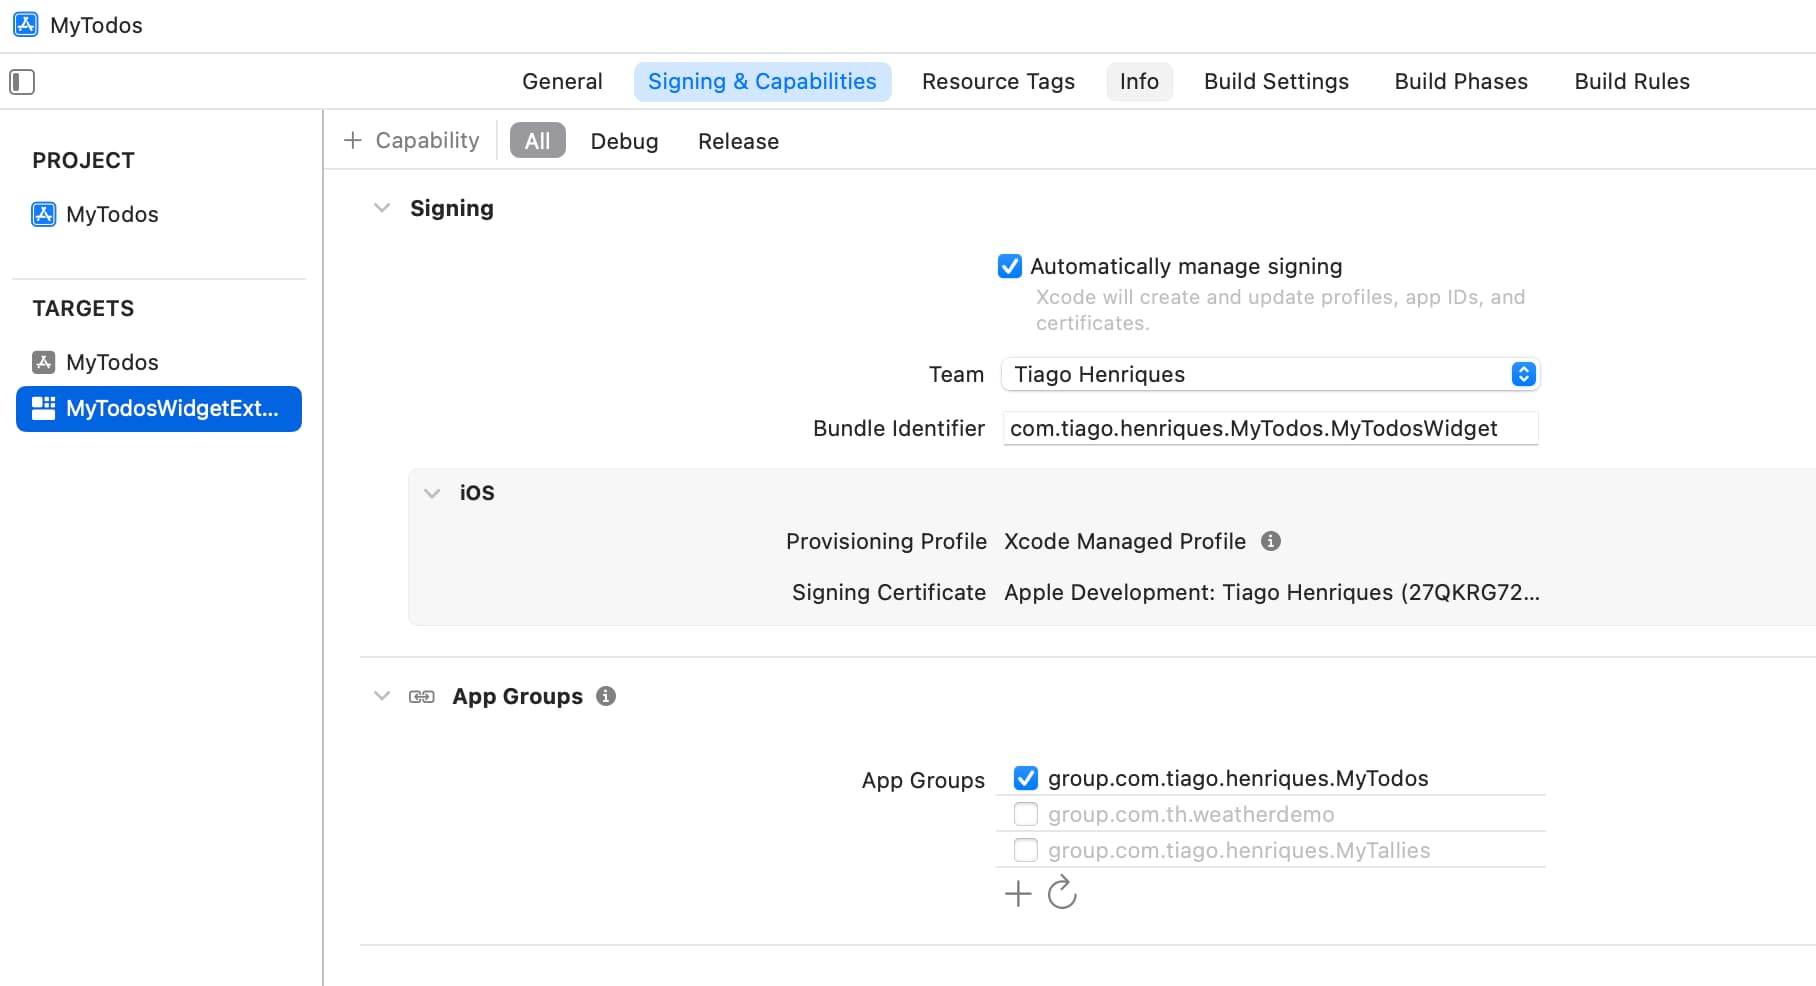The height and width of the screenshot is (986, 1816).
Task: Switch to the General tab
Action: (x=562, y=82)
